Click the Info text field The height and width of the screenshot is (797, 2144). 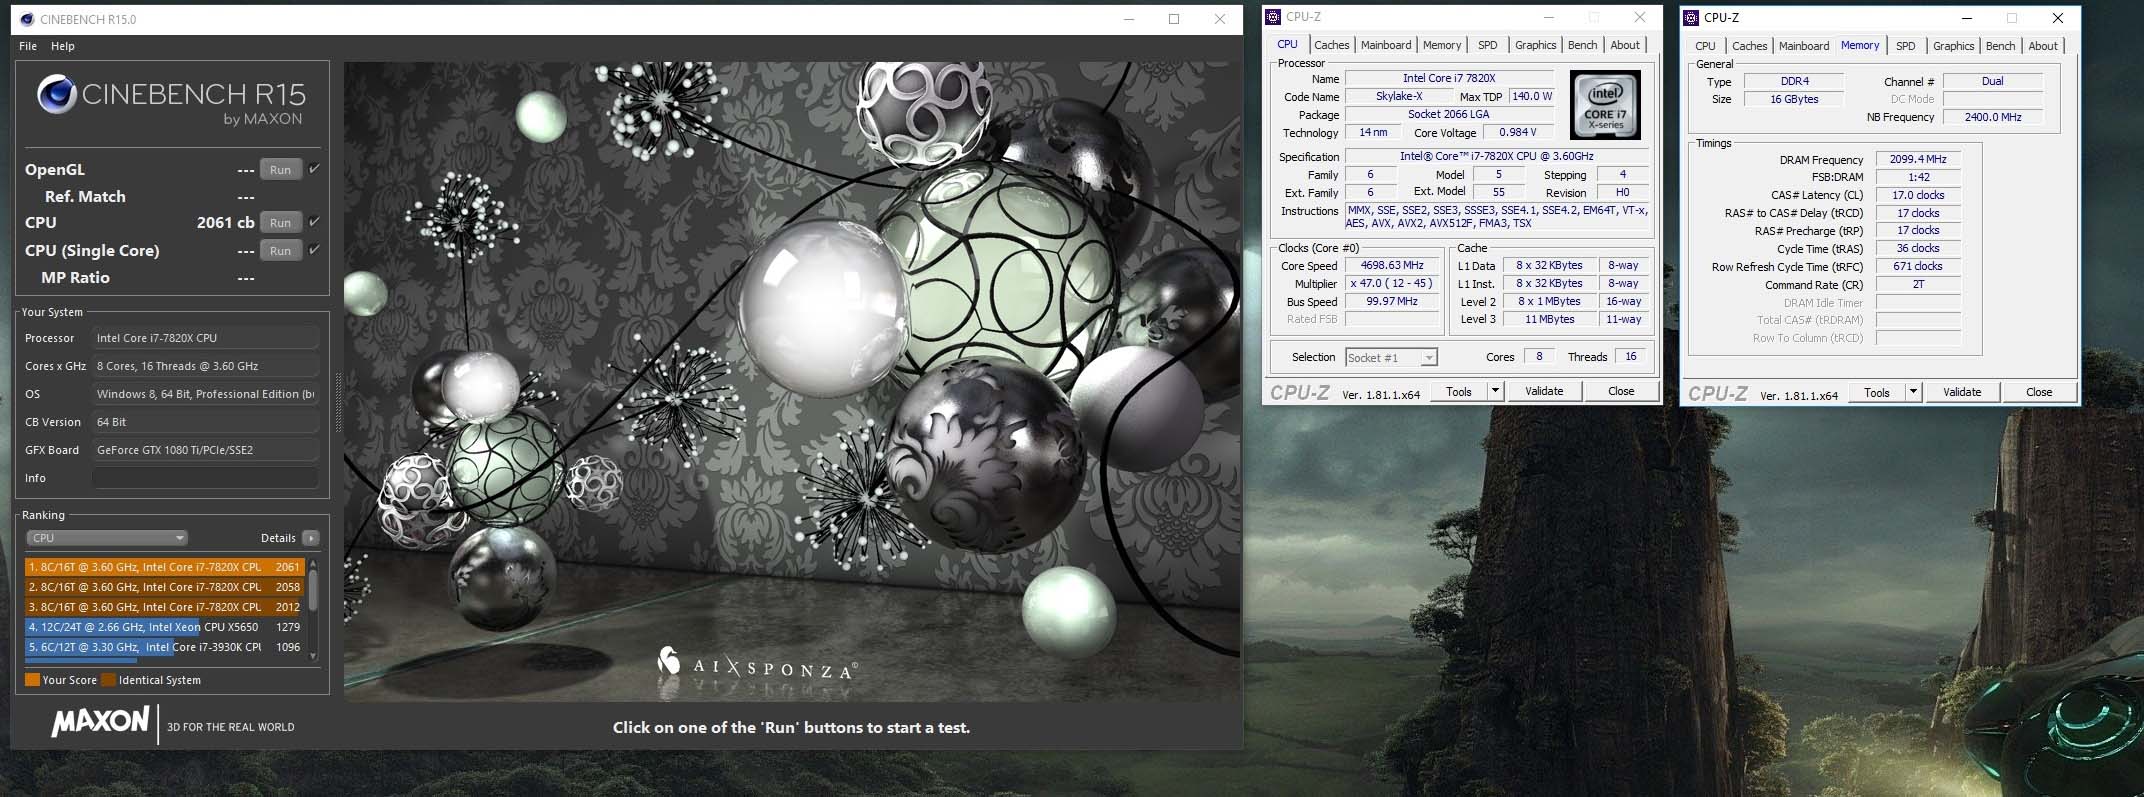coord(205,478)
